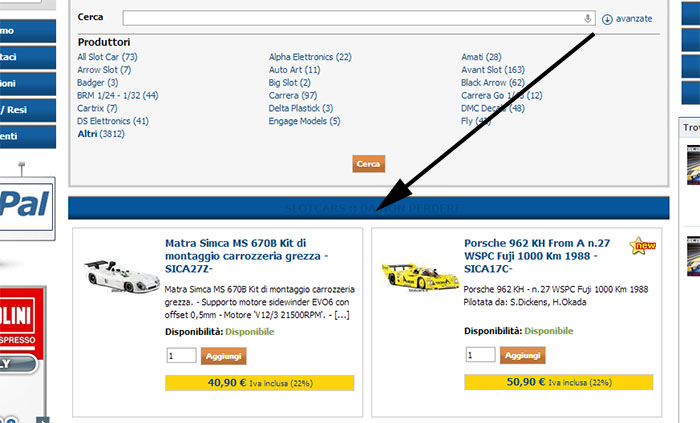Image resolution: width=700 pixels, height=423 pixels.
Task: Open Alpha Elettronics (22) producer link
Action: pyautogui.click(x=310, y=57)
